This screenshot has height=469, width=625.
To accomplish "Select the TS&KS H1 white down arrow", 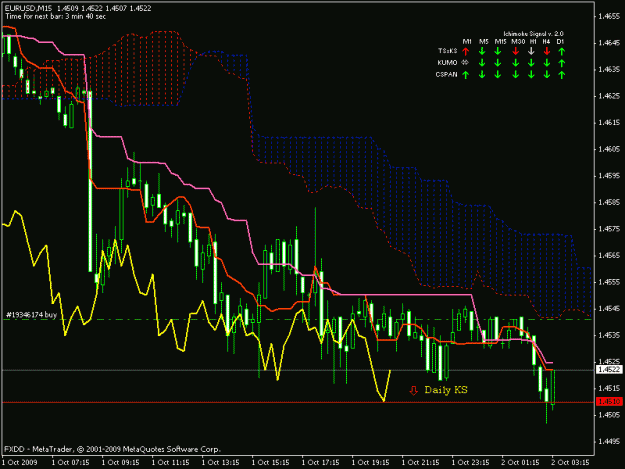I will tap(531, 51).
